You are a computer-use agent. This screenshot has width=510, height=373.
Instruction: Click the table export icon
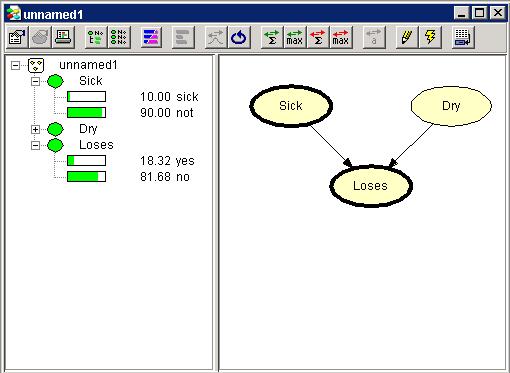(463, 37)
